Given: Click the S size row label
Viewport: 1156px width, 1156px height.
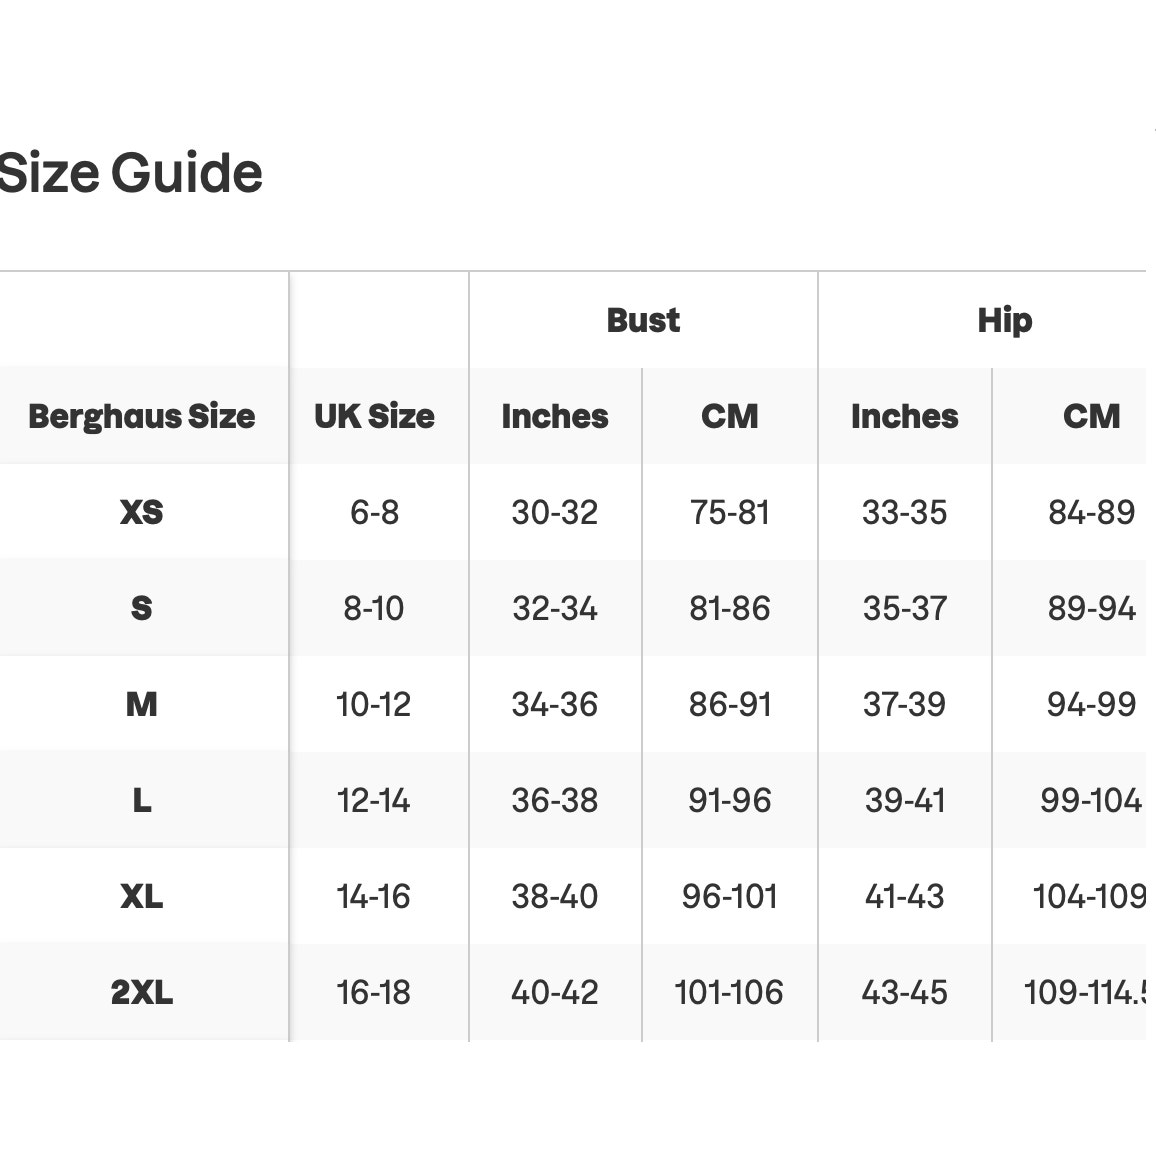Looking at the screenshot, I should click(142, 608).
